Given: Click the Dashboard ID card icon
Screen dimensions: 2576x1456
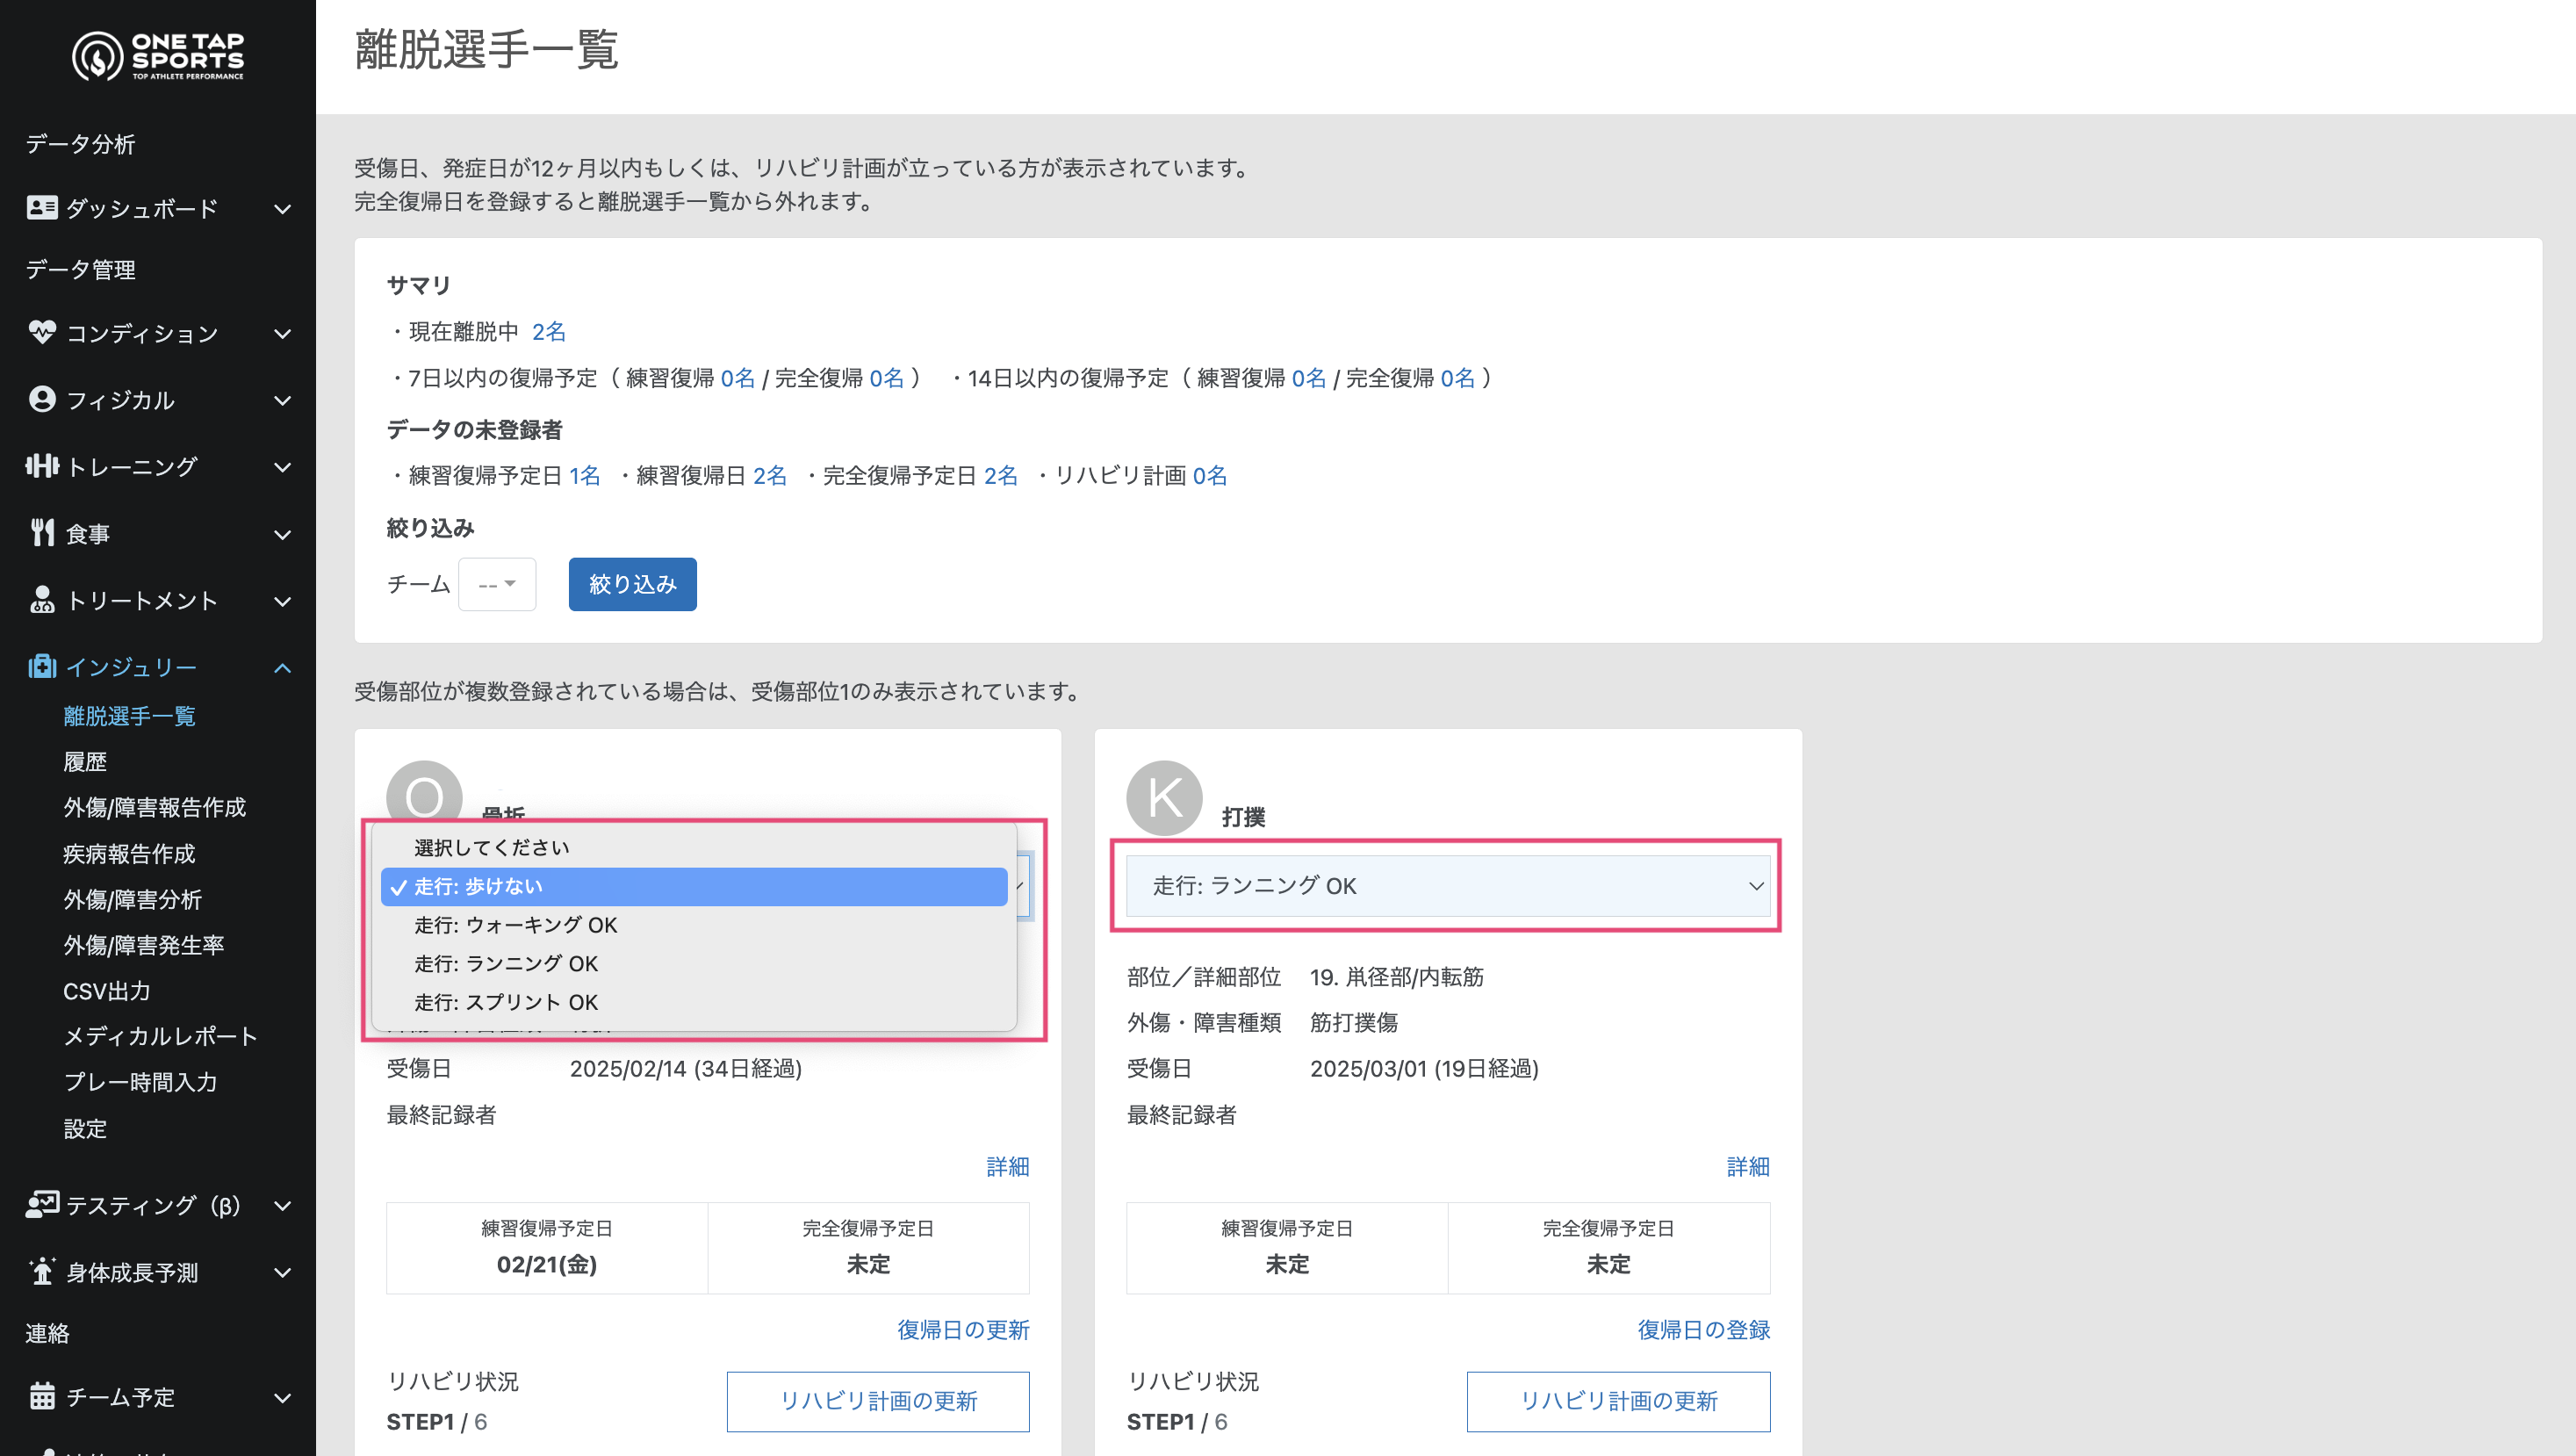Looking at the screenshot, I should pos(41,207).
